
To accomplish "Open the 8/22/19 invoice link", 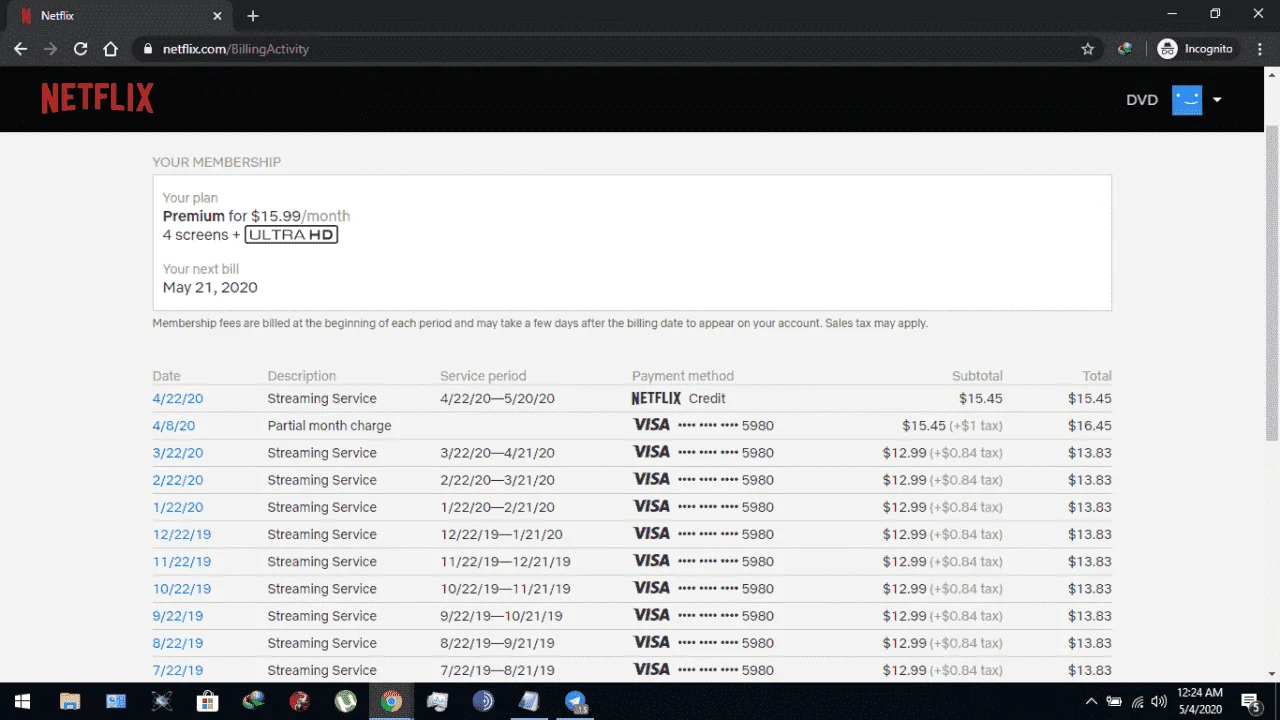I will coord(178,643).
